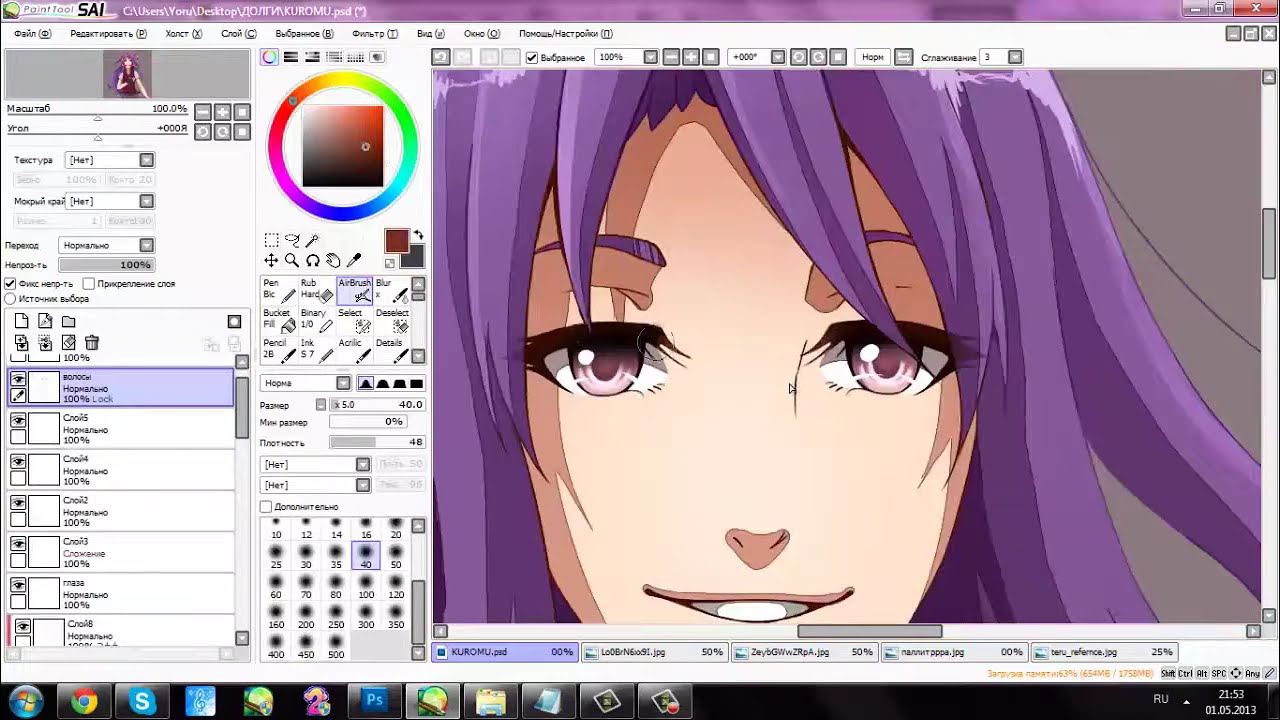1280x720 pixels.
Task: Click the Норм button in canvas toolbar
Action: pyautogui.click(x=872, y=57)
